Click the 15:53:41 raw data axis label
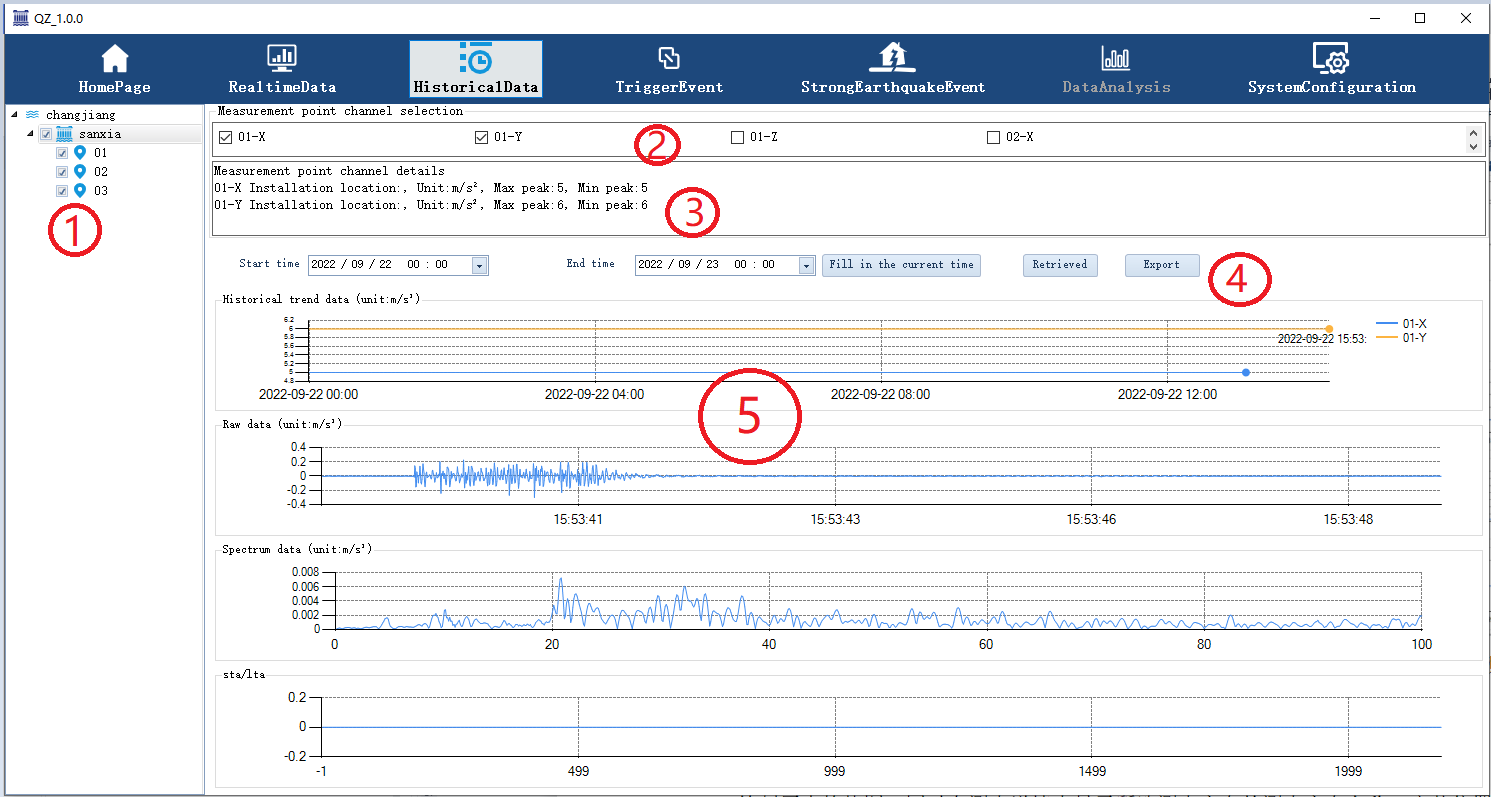This screenshot has width=1491, height=797. pyautogui.click(x=578, y=519)
